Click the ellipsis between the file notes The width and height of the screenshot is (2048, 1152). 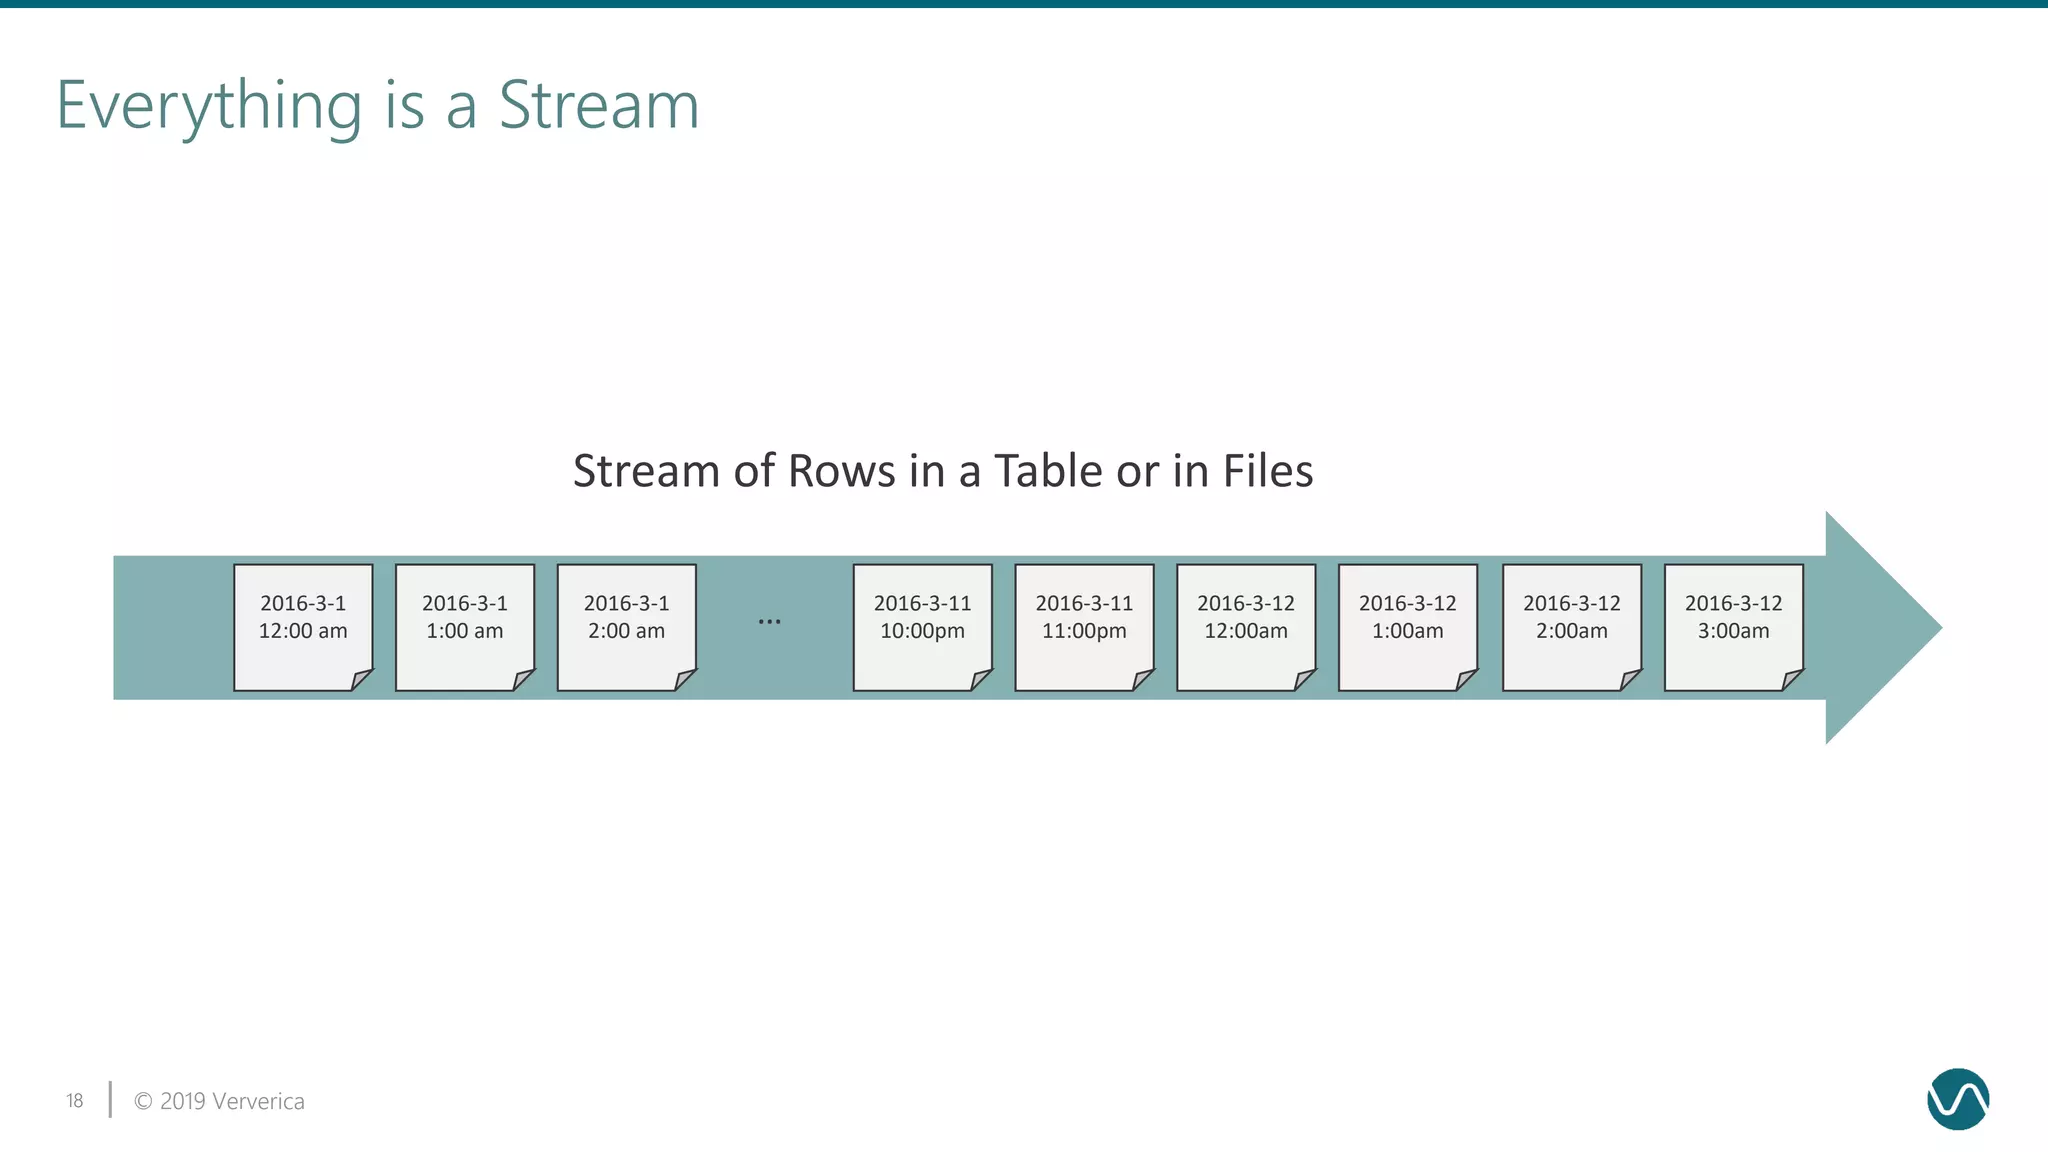(769, 622)
